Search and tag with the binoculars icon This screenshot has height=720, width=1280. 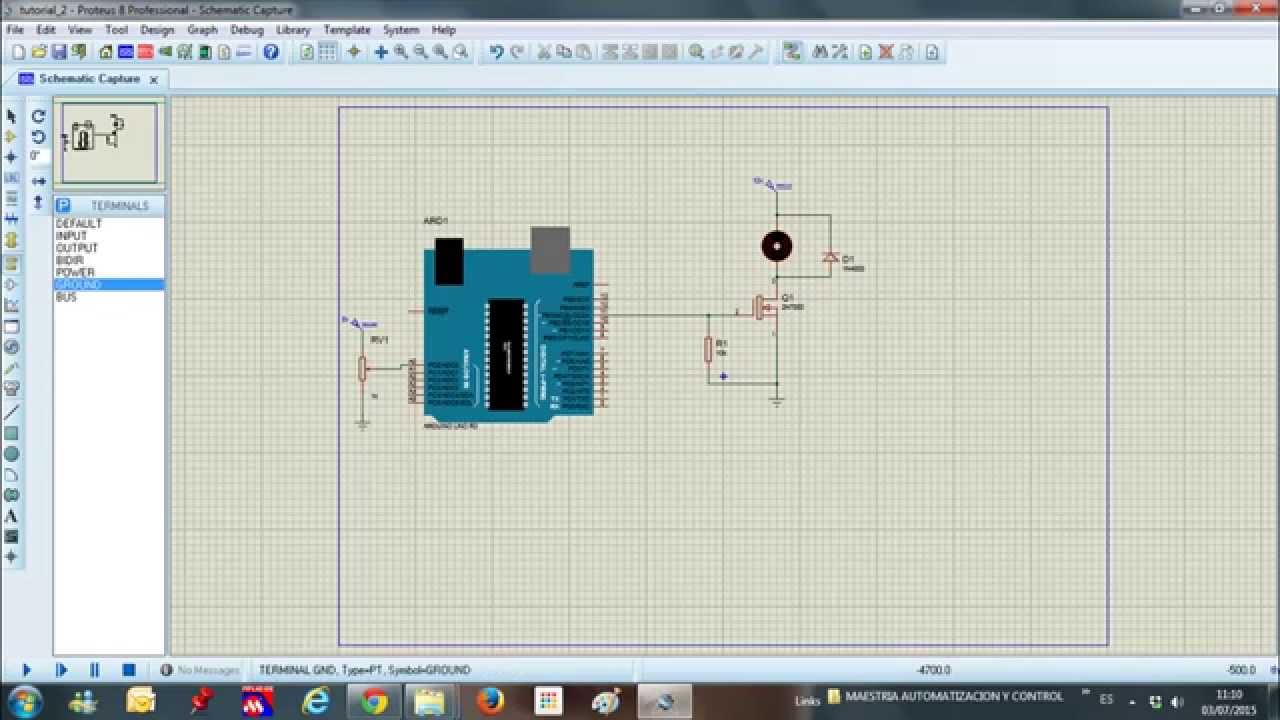click(x=820, y=52)
